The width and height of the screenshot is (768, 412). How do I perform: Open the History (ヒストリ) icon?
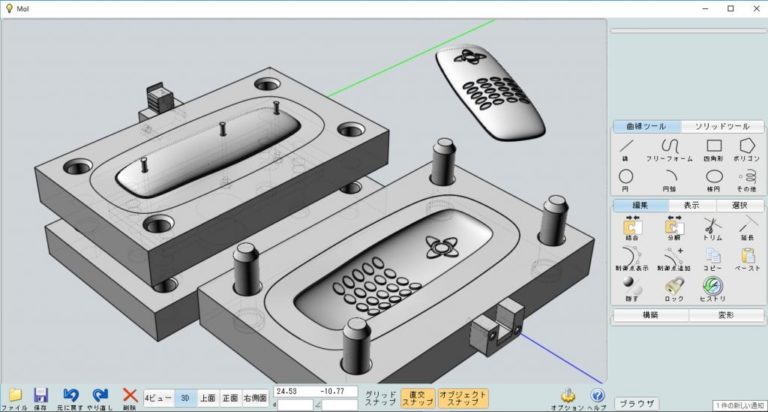click(x=712, y=289)
